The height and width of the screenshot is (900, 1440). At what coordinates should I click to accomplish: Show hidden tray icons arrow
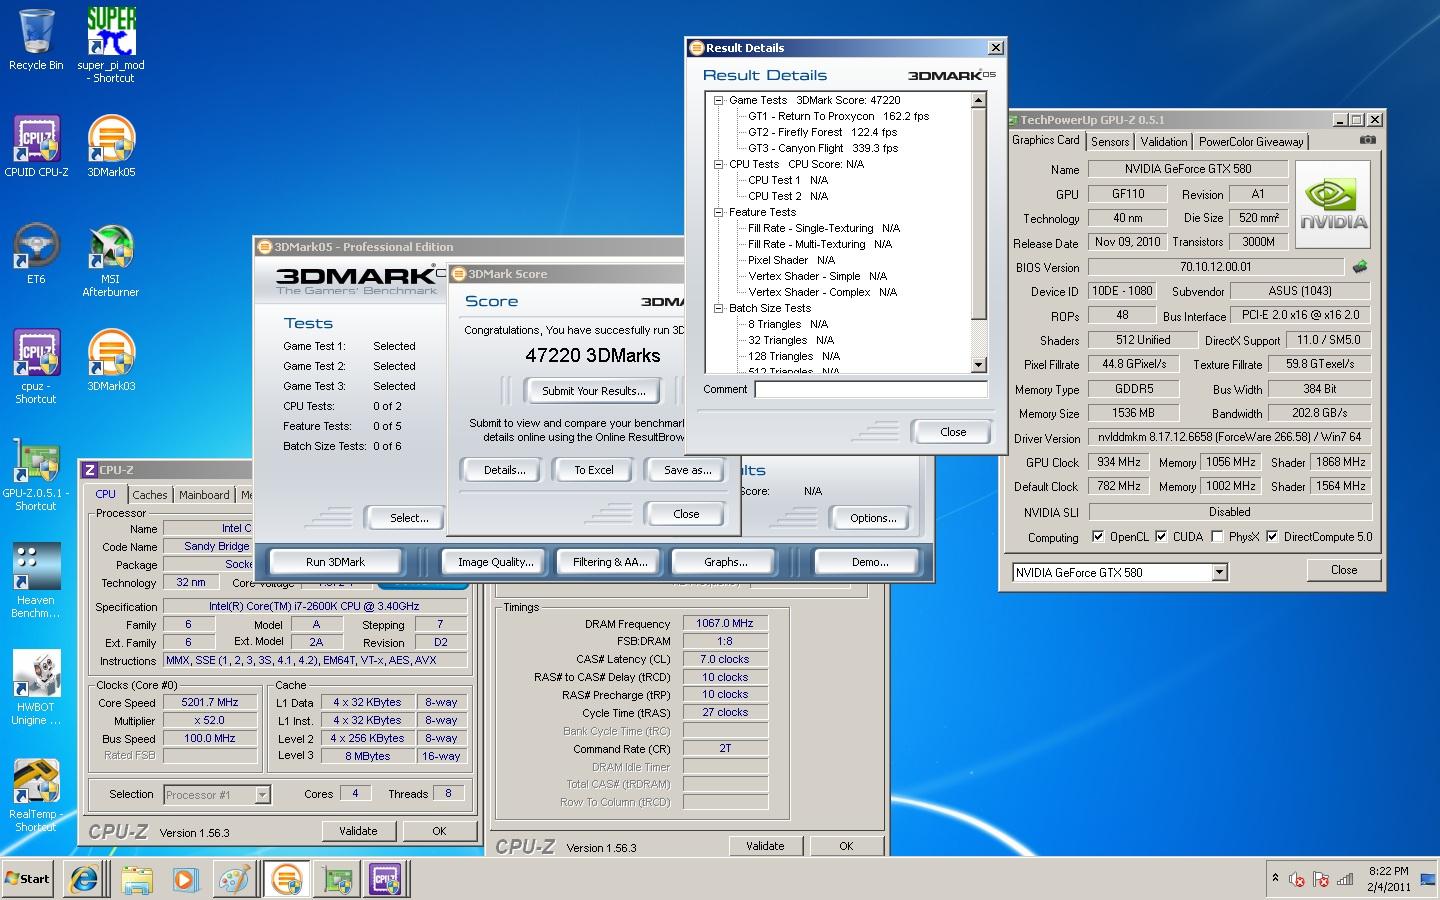[x=1275, y=879]
